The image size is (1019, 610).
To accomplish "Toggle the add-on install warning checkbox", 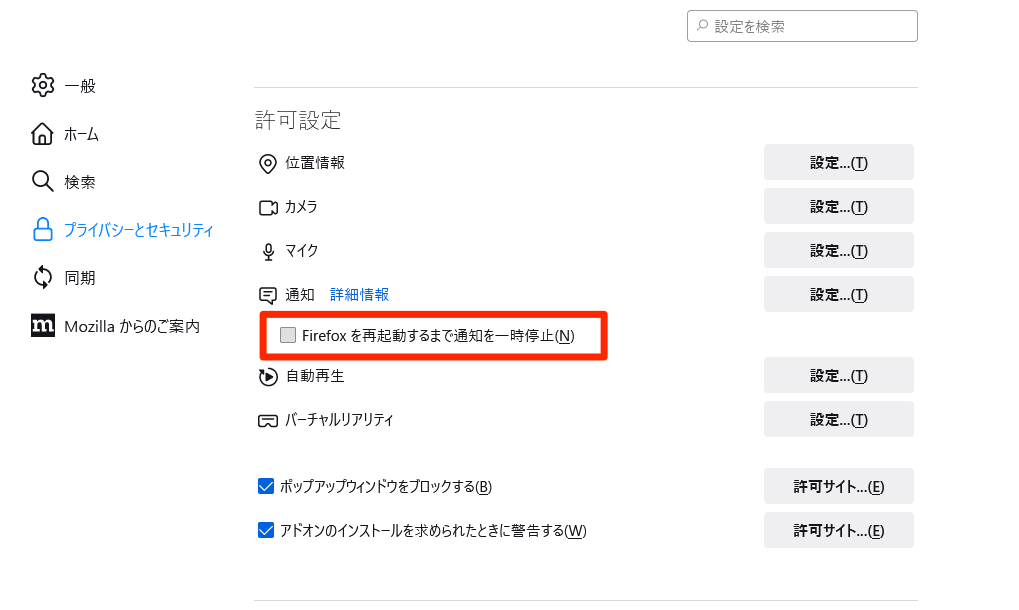I will coord(266,530).
